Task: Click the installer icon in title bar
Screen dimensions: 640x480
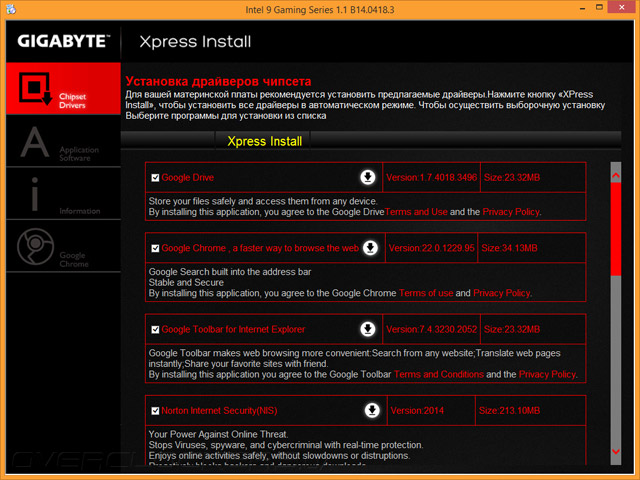Action: click(11, 9)
